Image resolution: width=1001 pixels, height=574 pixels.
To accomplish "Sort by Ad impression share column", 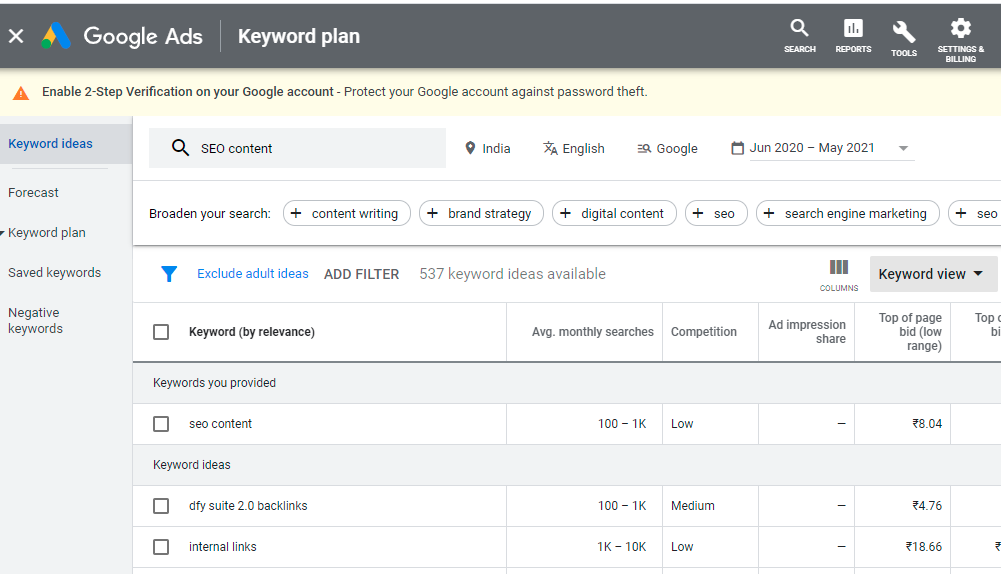I will (x=807, y=332).
